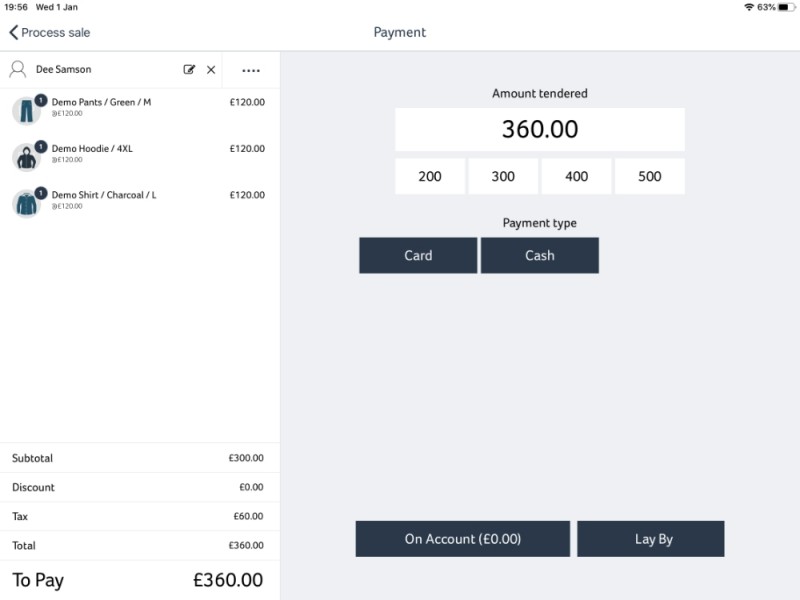Select the Demo Pants product thumbnail
Screen dimensions: 800x600
(x=26, y=109)
